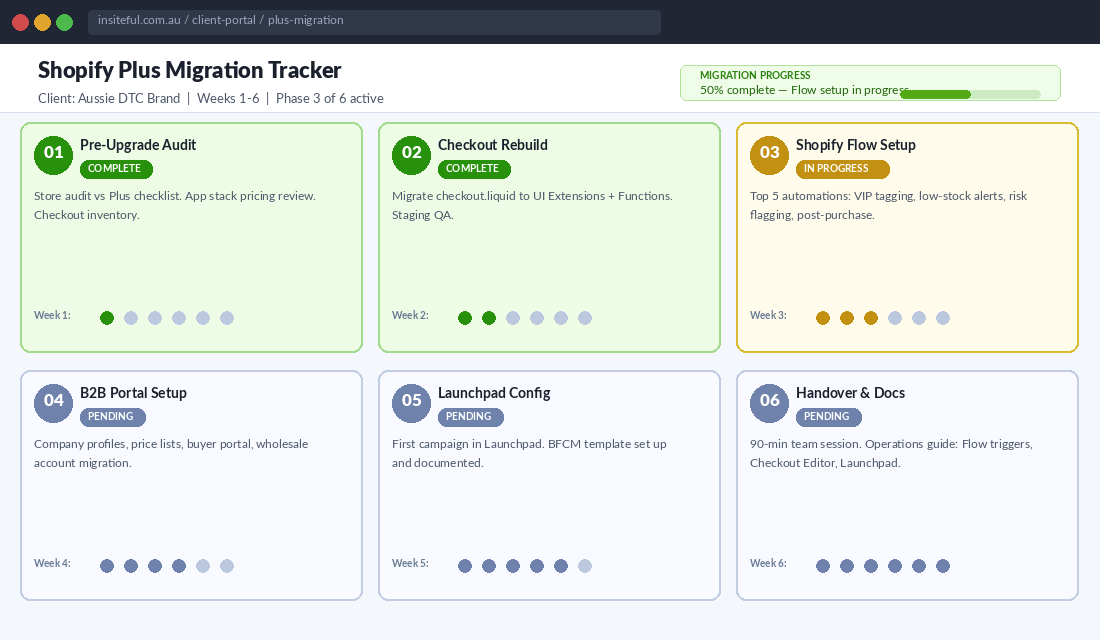Click the sixth light dot in Week 5 row

(584, 566)
